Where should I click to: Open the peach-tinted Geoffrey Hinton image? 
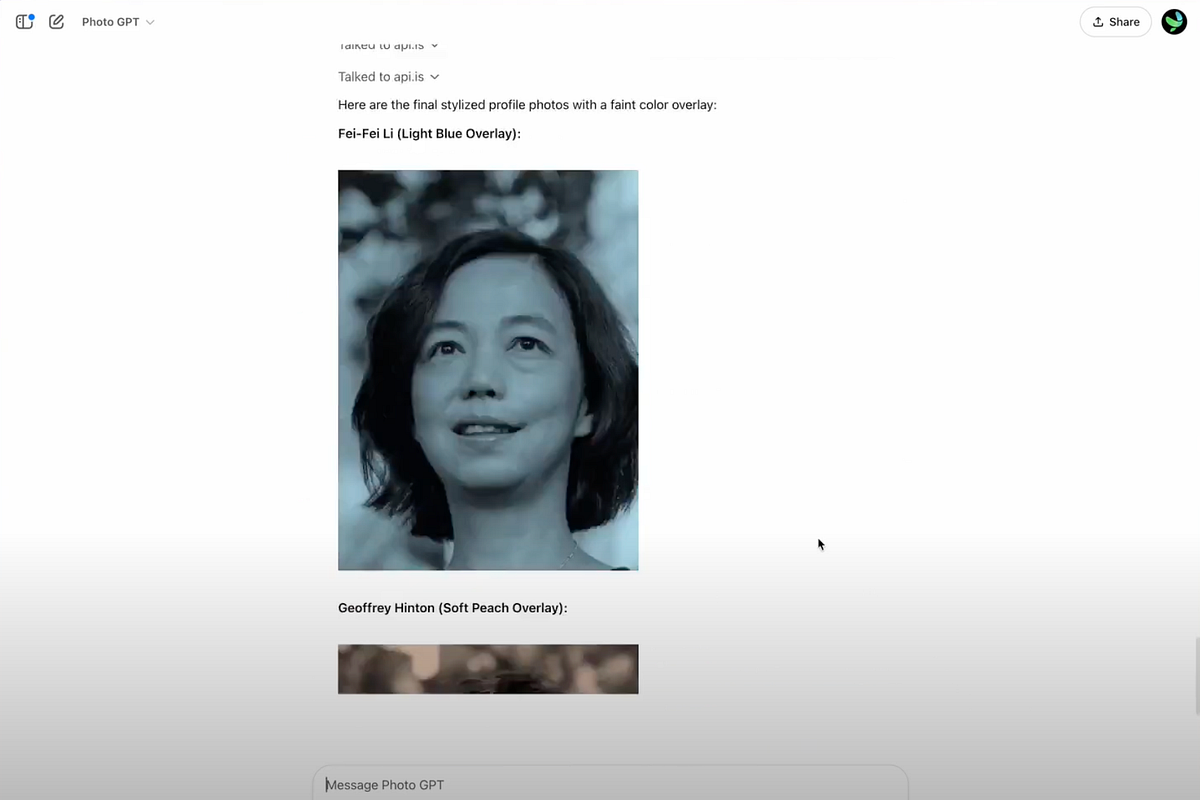click(x=488, y=669)
